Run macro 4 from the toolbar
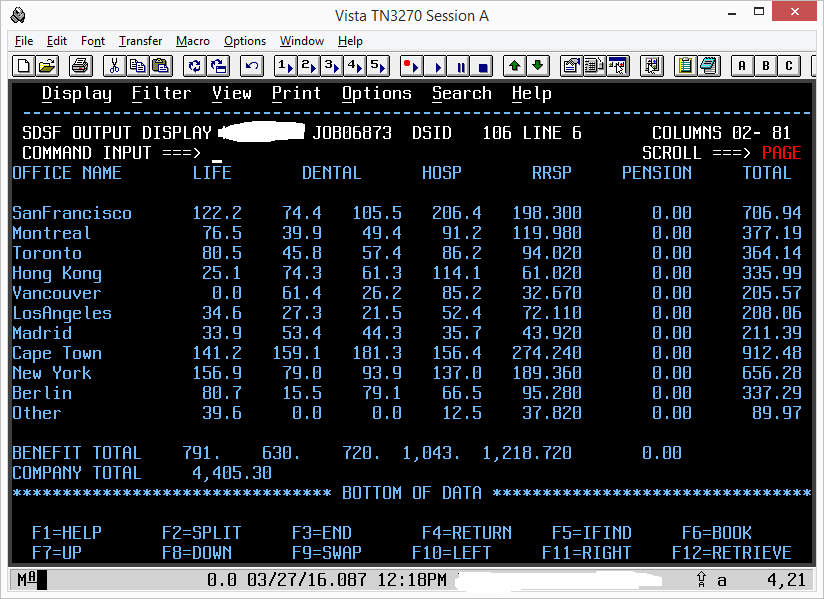 tap(355, 66)
